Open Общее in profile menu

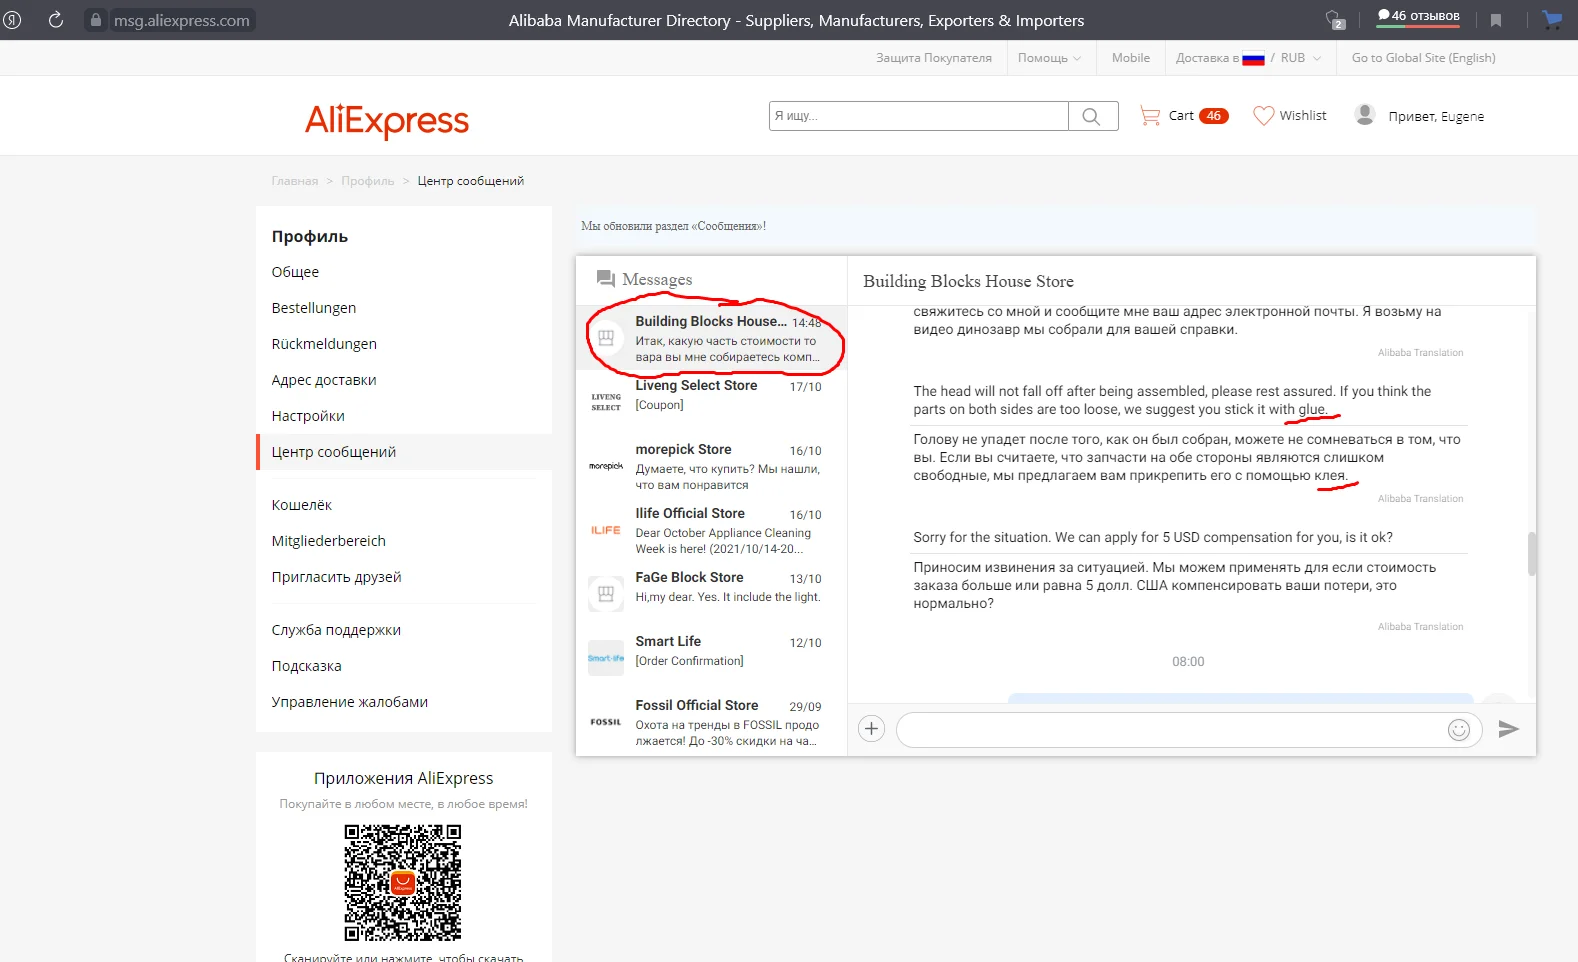[295, 272]
